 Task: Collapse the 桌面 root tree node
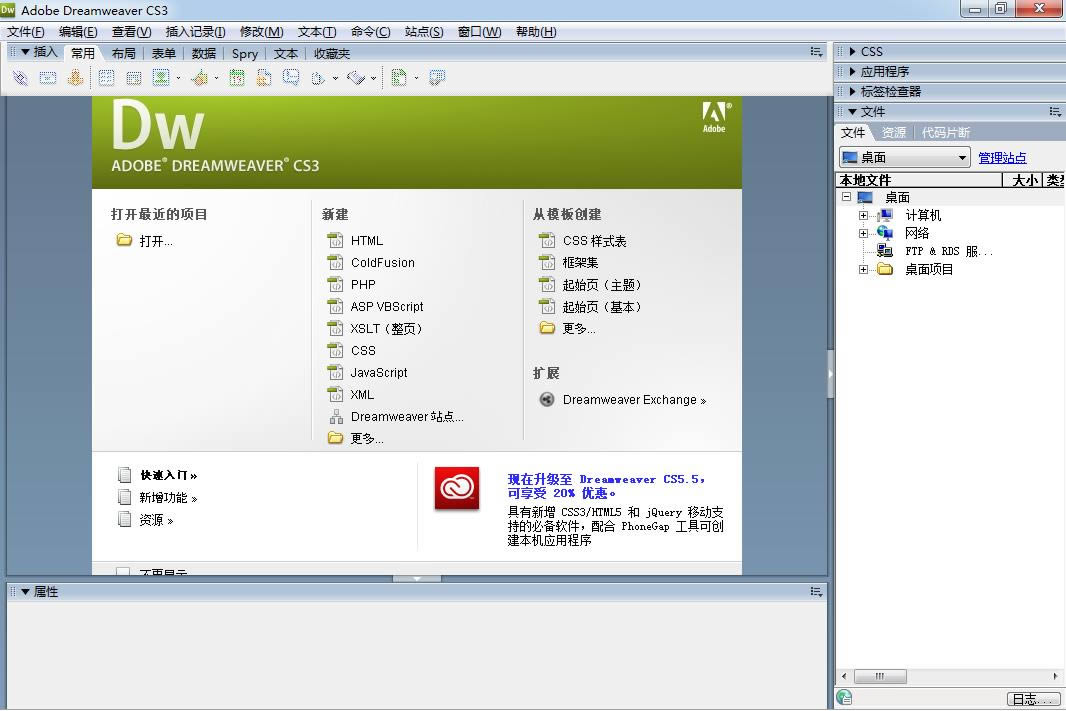coord(846,197)
